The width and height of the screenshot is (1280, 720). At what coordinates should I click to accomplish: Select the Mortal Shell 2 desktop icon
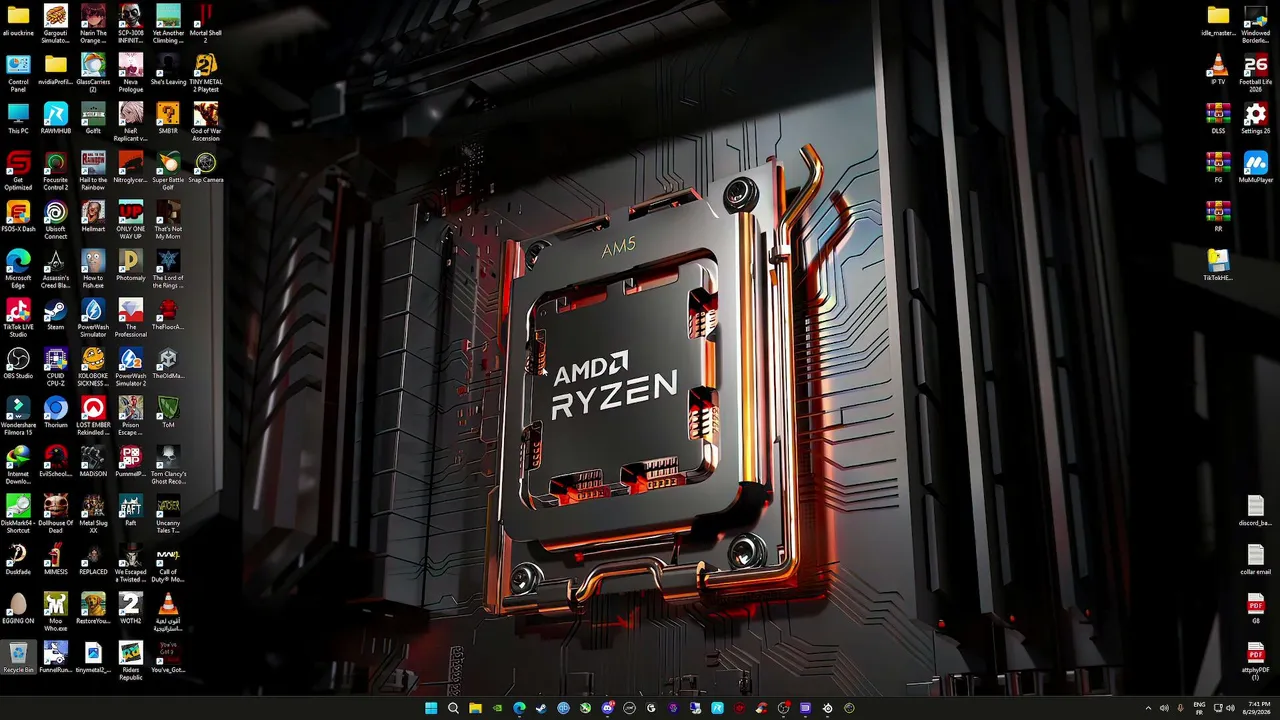click(x=206, y=23)
